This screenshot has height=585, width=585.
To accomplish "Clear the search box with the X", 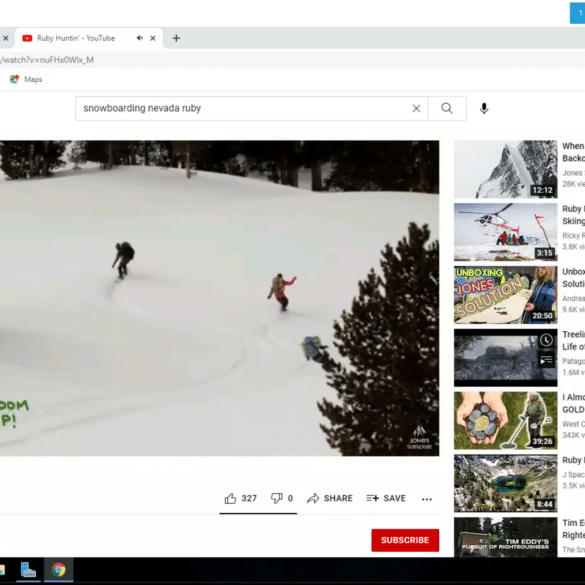I will (x=416, y=108).
